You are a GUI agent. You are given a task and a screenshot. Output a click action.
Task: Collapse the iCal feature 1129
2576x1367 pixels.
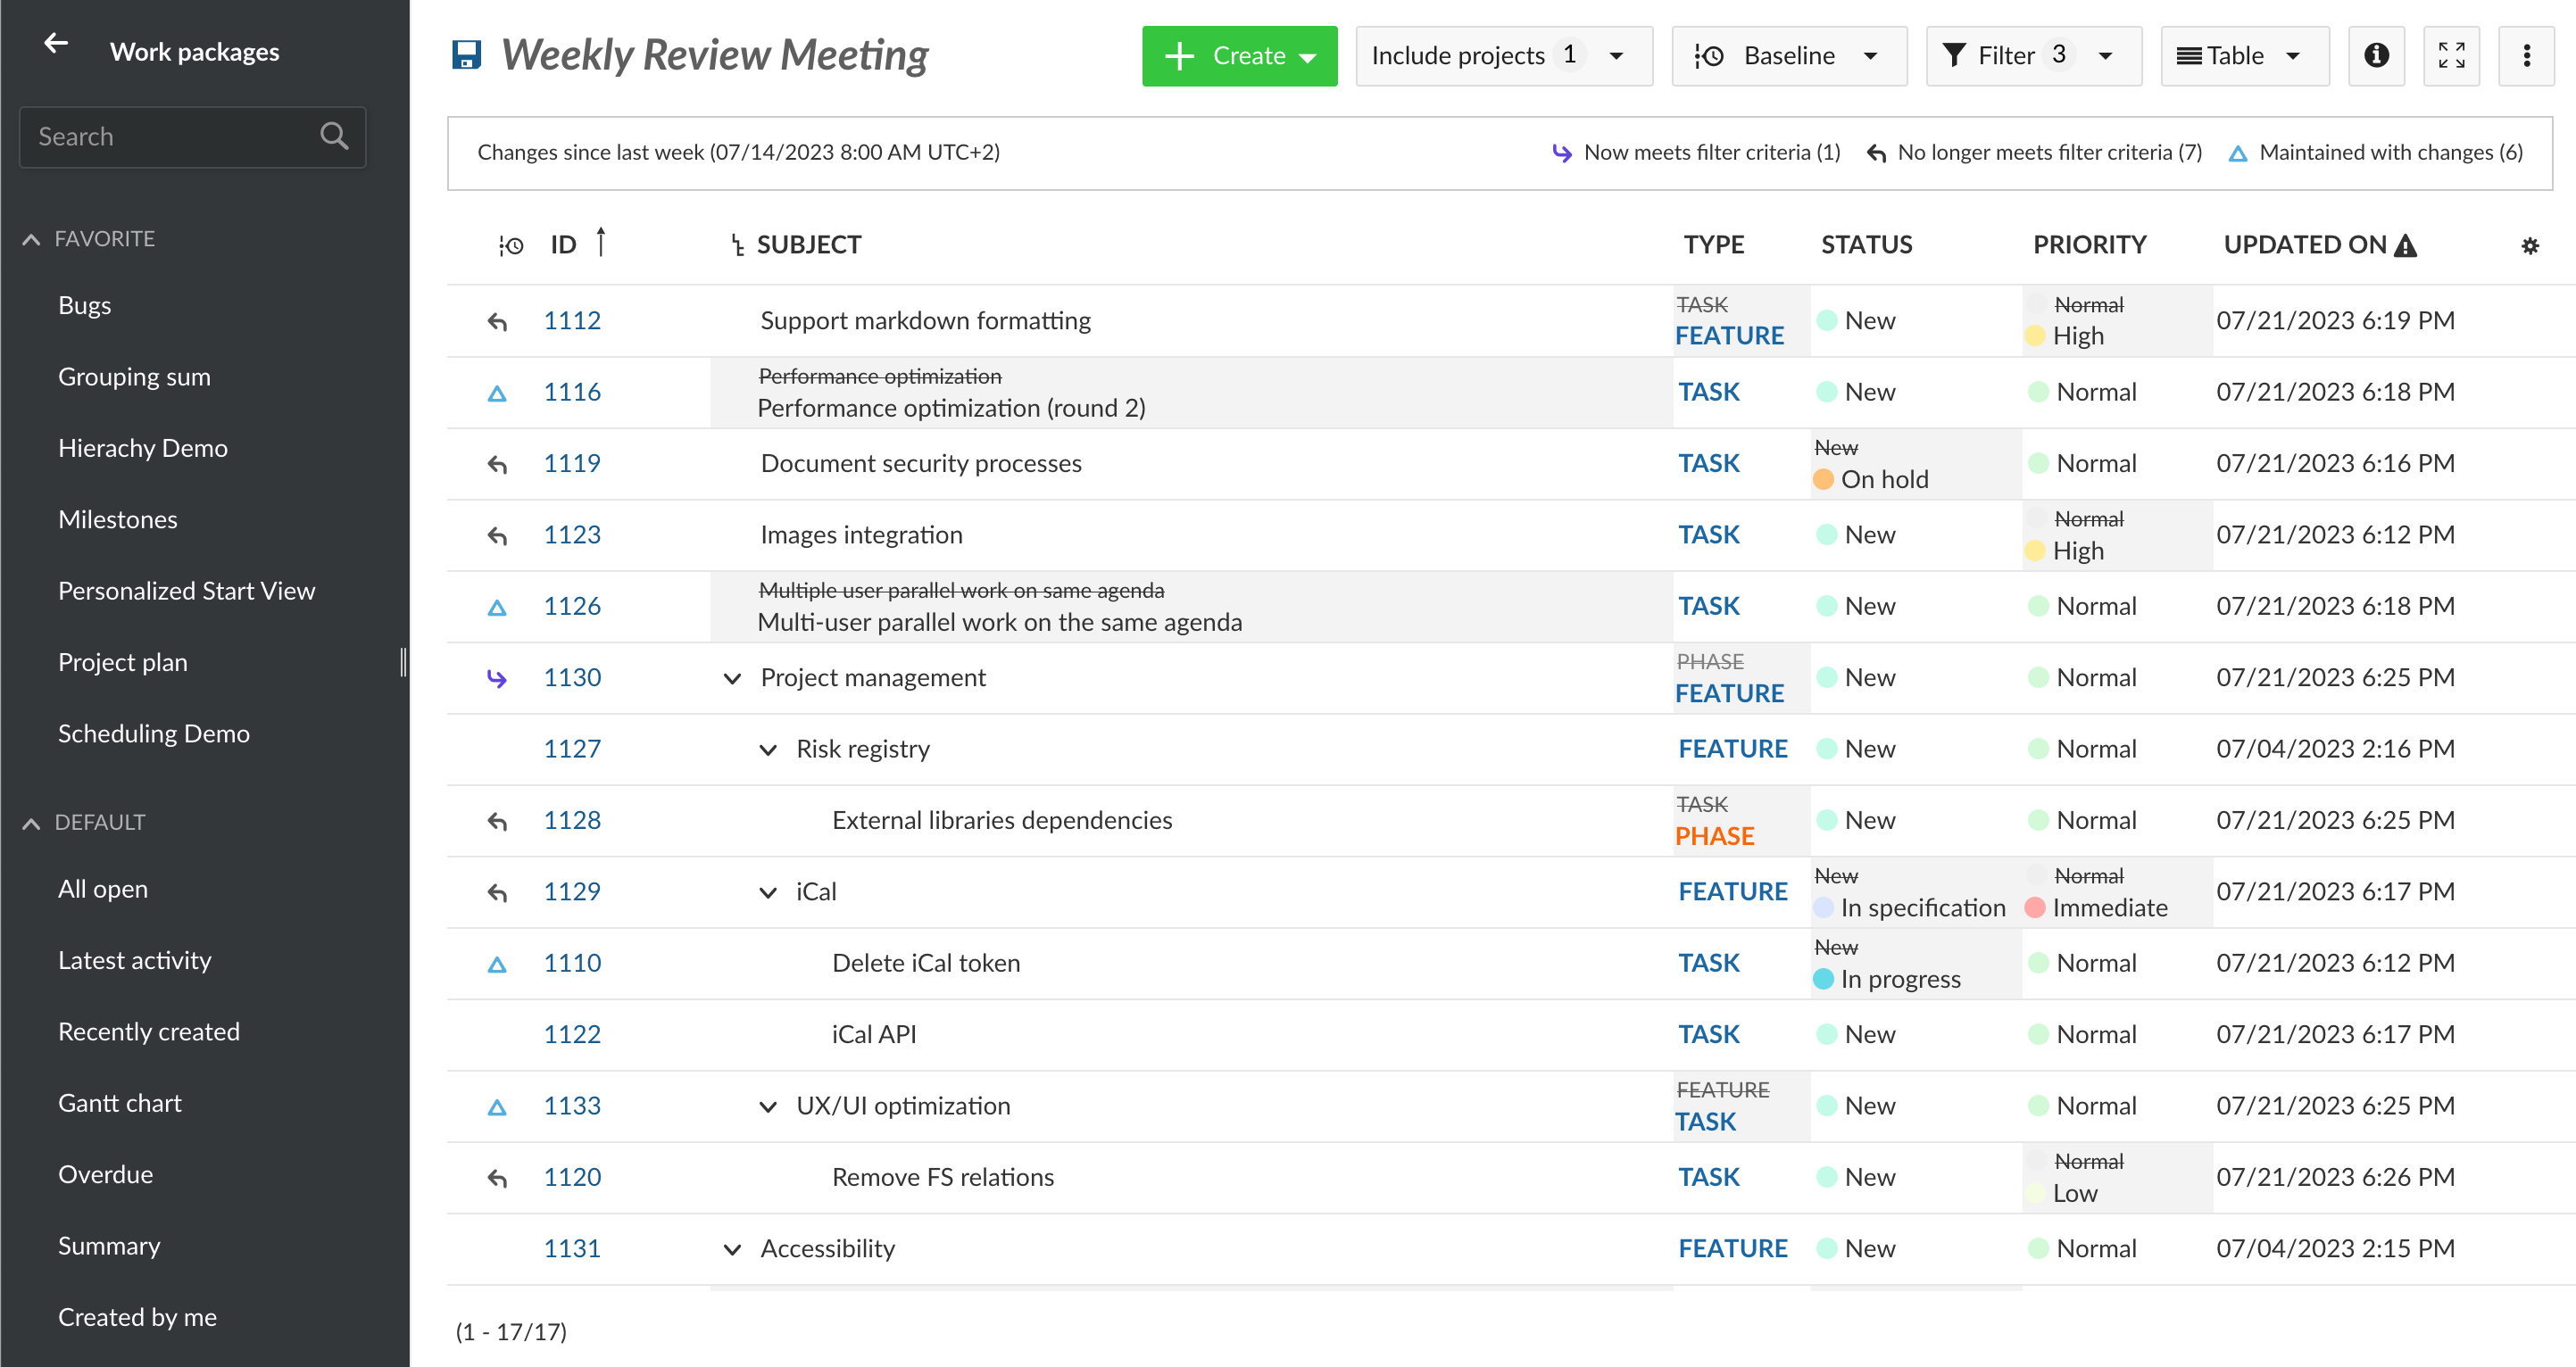tap(767, 892)
